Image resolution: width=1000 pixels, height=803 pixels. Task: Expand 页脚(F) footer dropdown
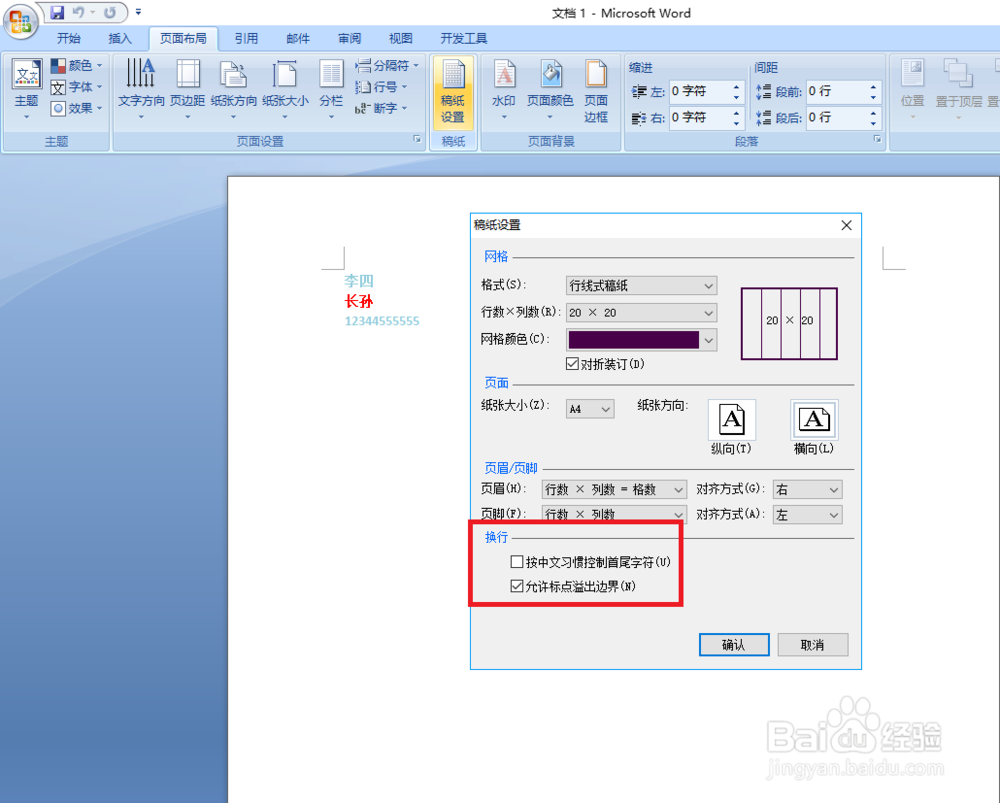[x=614, y=514]
